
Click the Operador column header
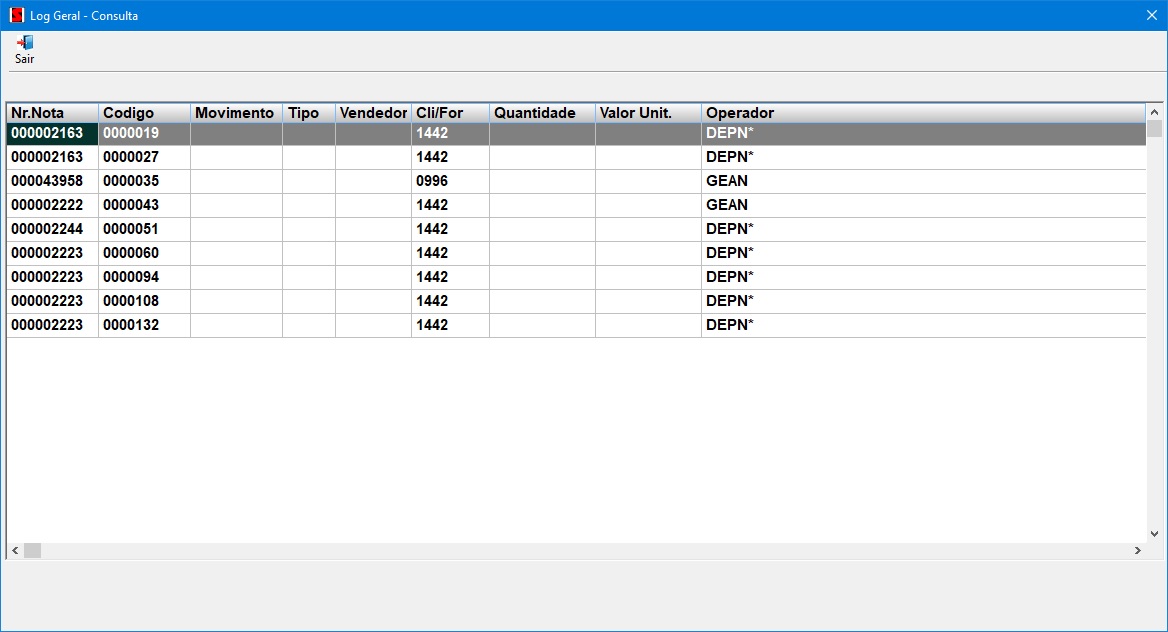click(x=924, y=113)
